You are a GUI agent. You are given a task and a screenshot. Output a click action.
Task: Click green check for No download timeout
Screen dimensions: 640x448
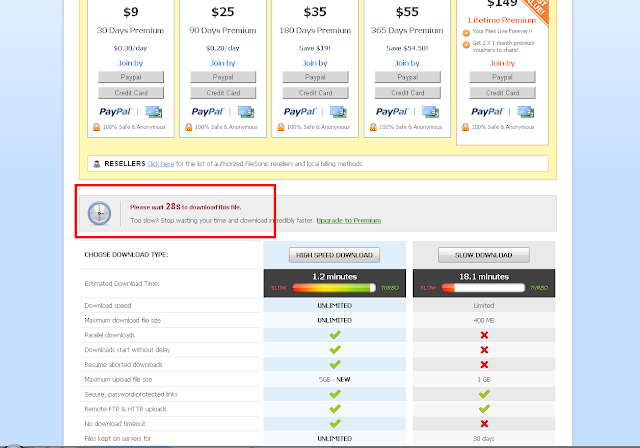pos(335,424)
